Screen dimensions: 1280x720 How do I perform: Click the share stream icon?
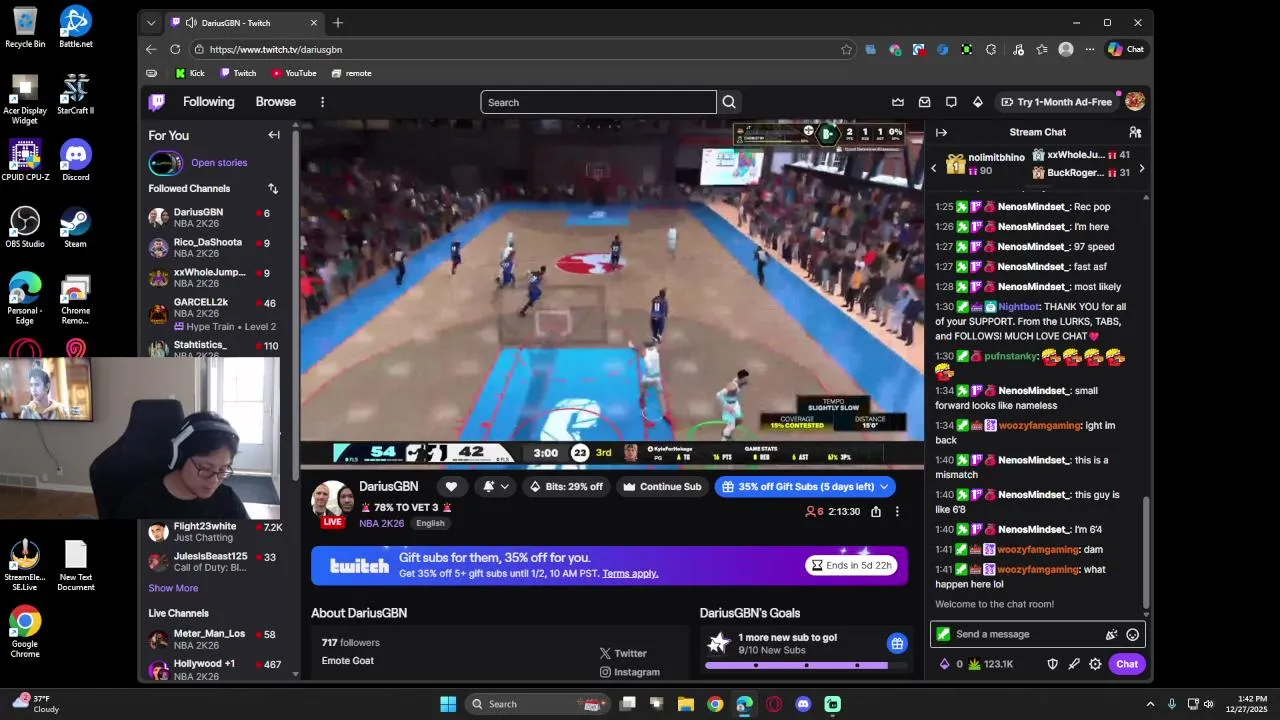[876, 511]
